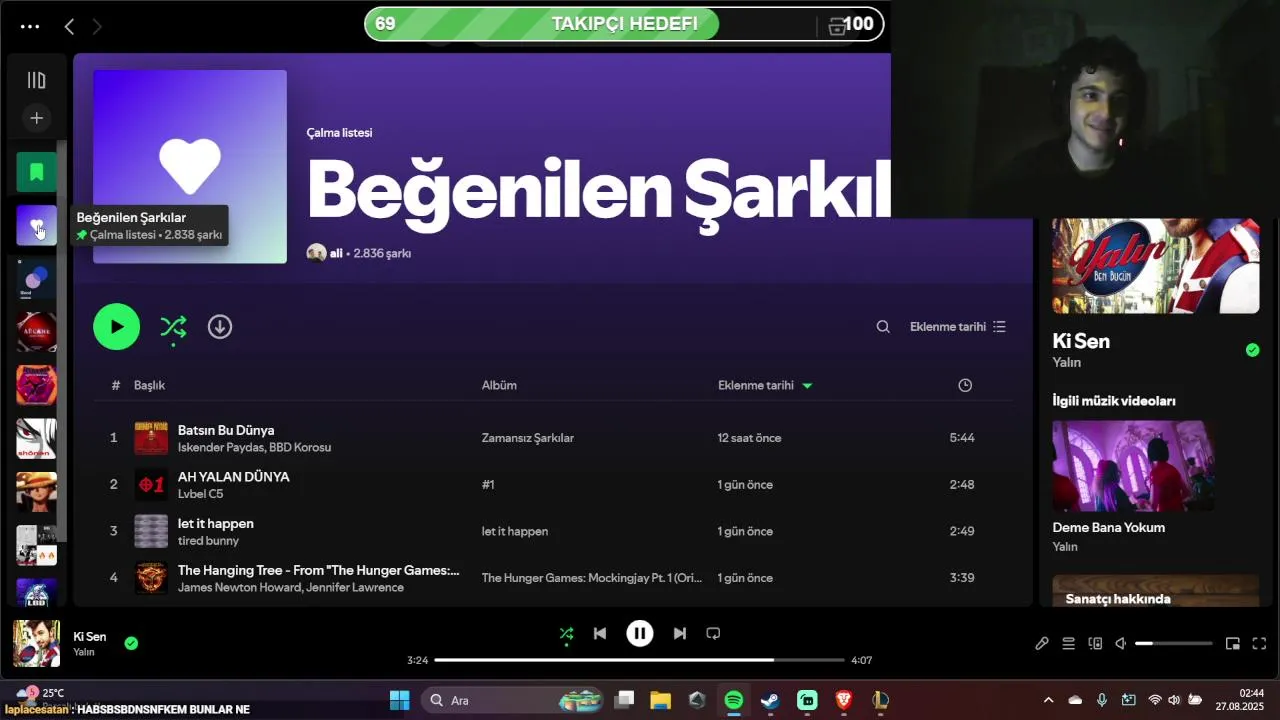Image resolution: width=1280 pixels, height=720 pixels.
Task: Open the artist Lvbel C5
Action: [x=201, y=494]
